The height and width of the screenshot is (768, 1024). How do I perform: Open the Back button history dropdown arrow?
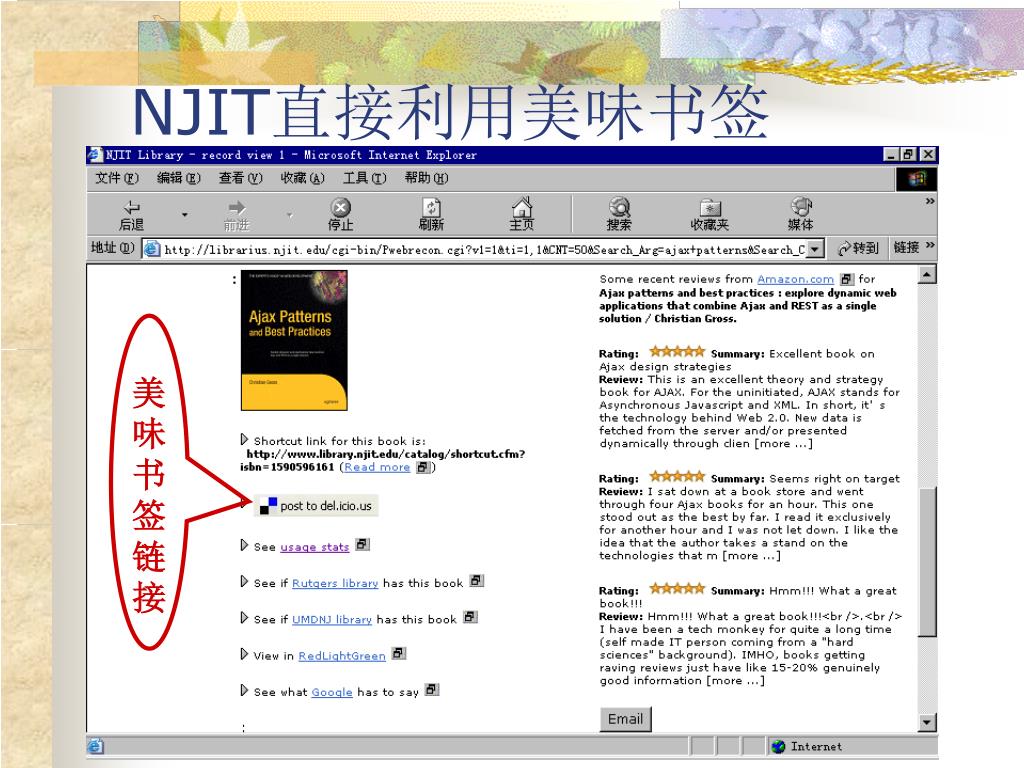click(x=184, y=215)
